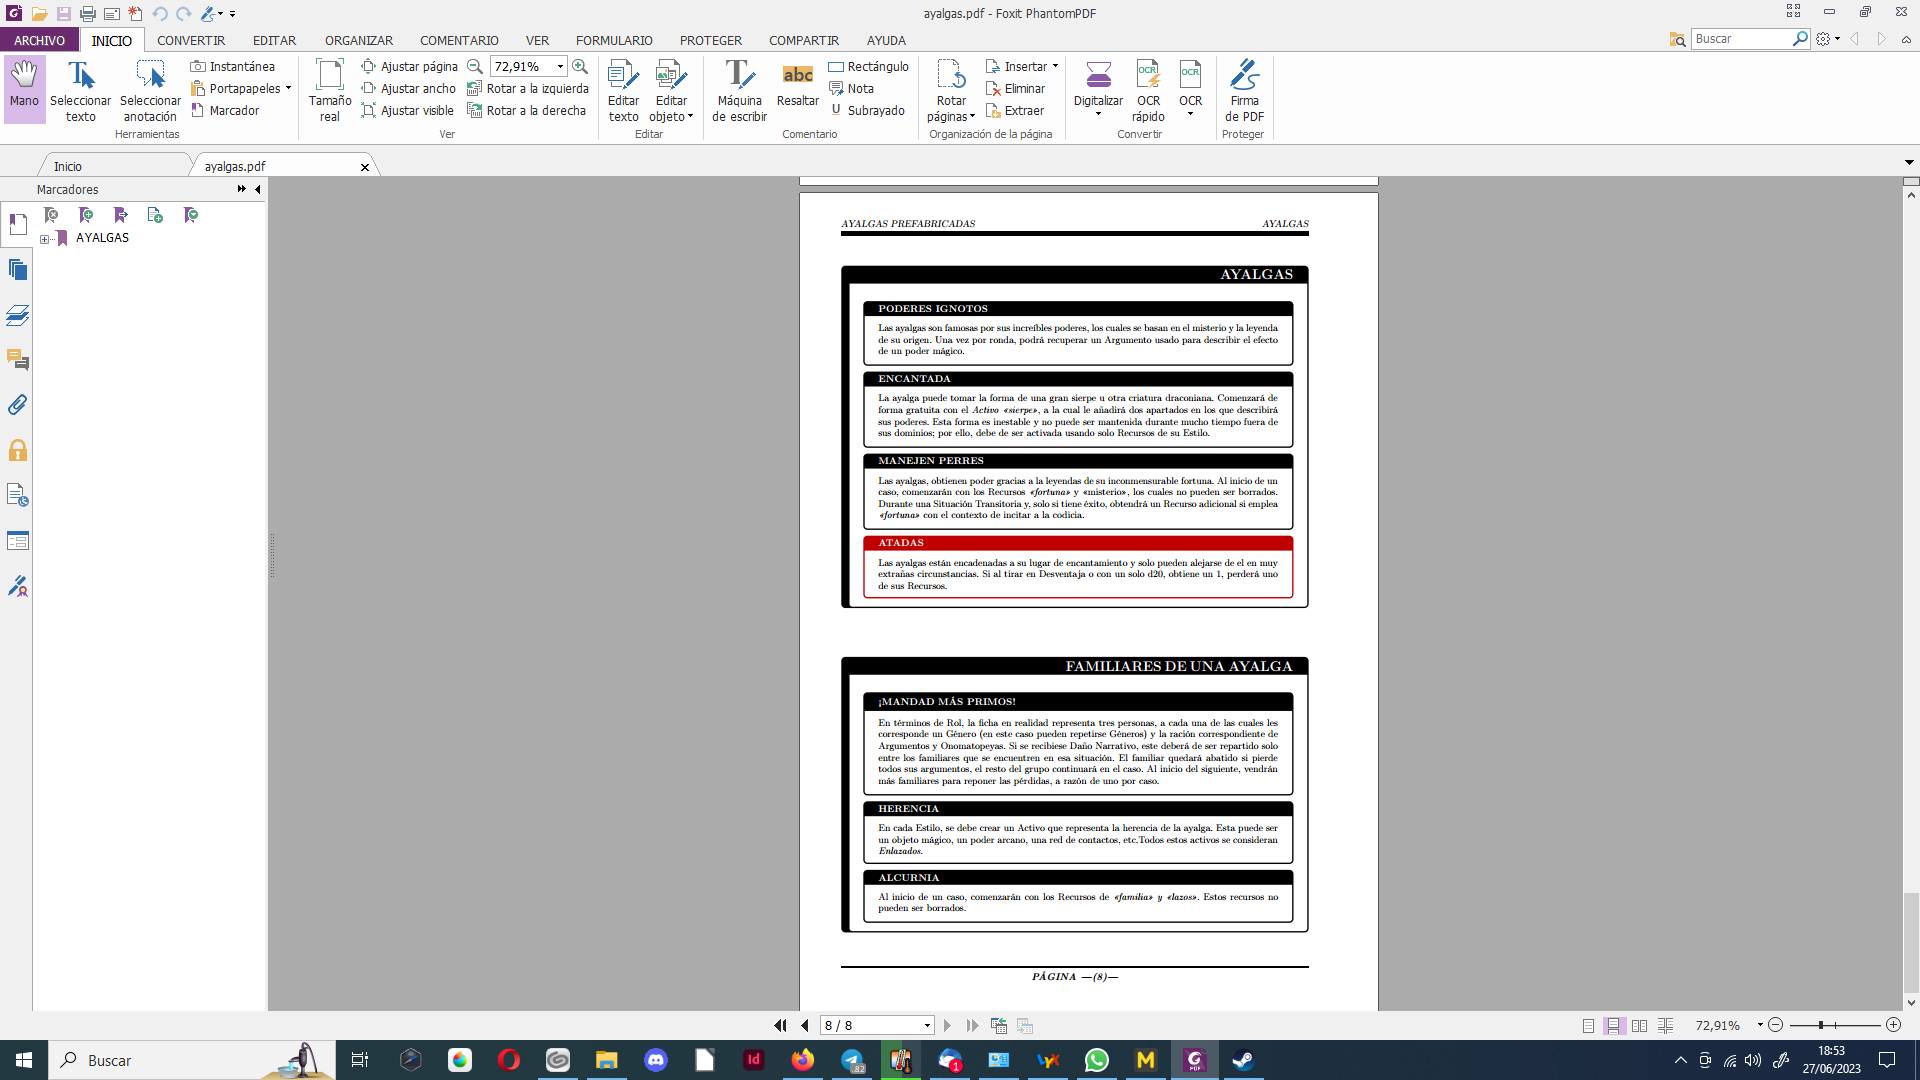This screenshot has width=1920, height=1080.
Task: Run OCR rápido
Action: coord(1148,90)
